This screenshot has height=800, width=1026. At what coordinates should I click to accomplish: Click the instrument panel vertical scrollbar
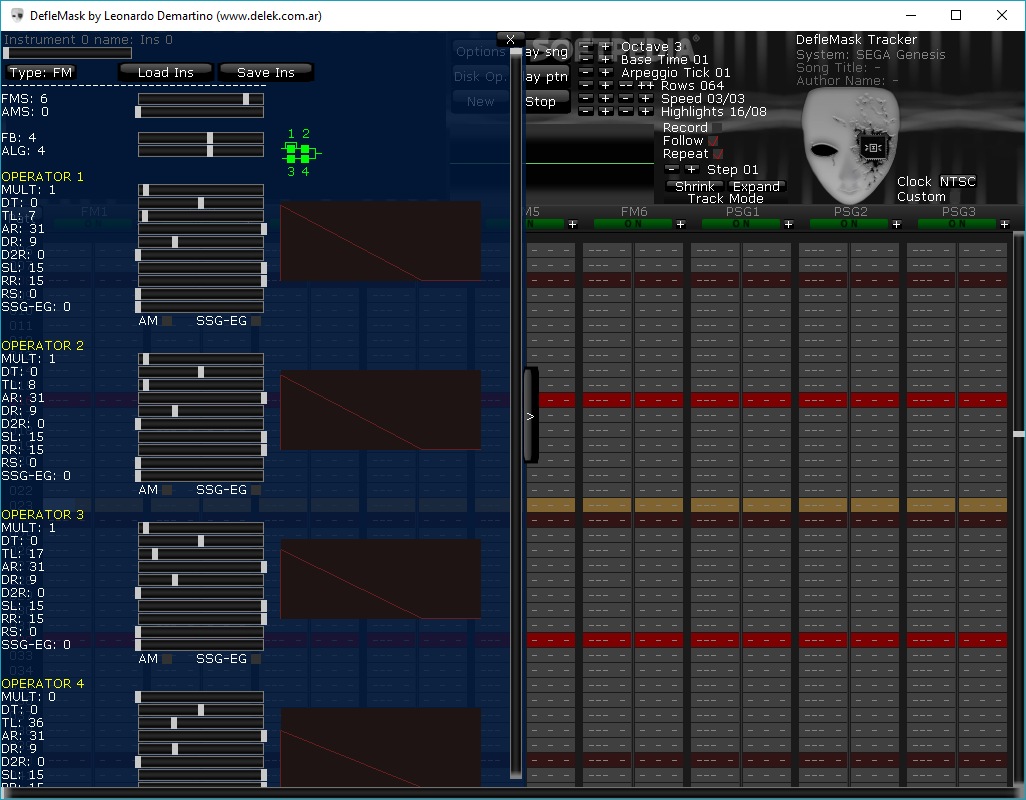(x=516, y=412)
